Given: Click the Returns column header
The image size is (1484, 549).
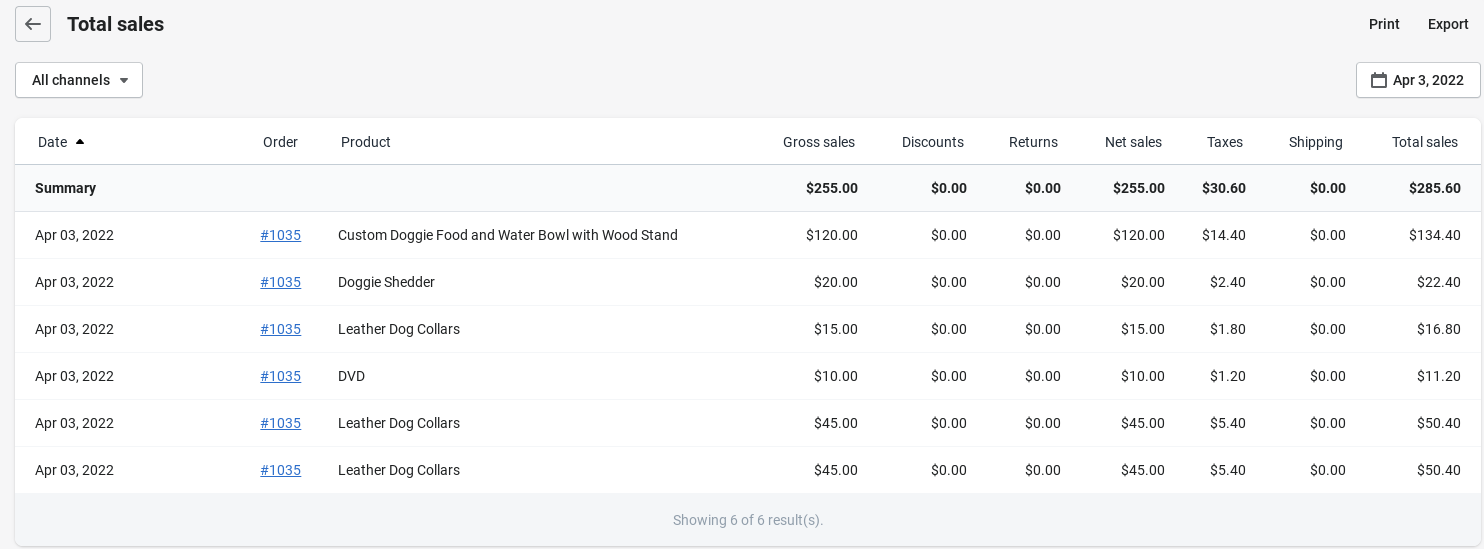Looking at the screenshot, I should (x=1033, y=142).
